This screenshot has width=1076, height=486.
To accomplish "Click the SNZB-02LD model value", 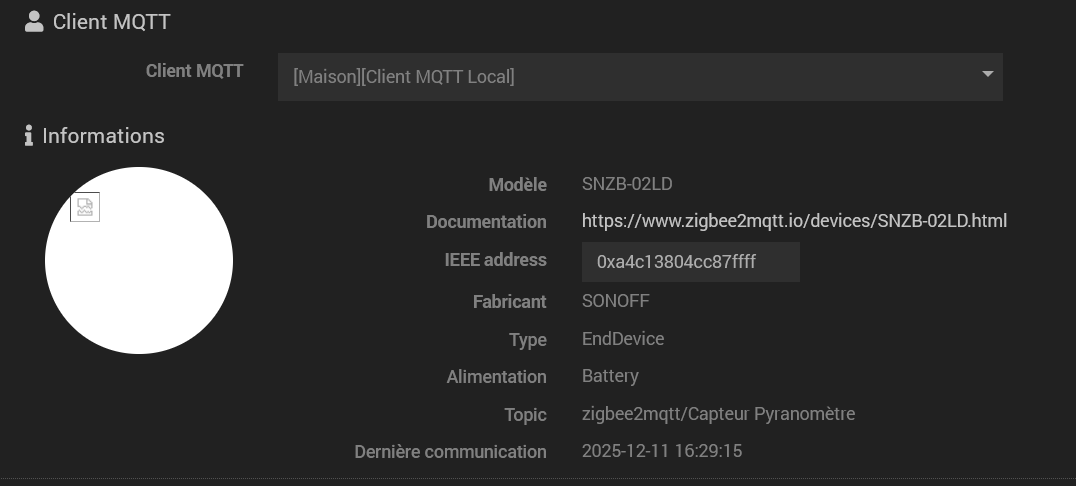I will 627,184.
